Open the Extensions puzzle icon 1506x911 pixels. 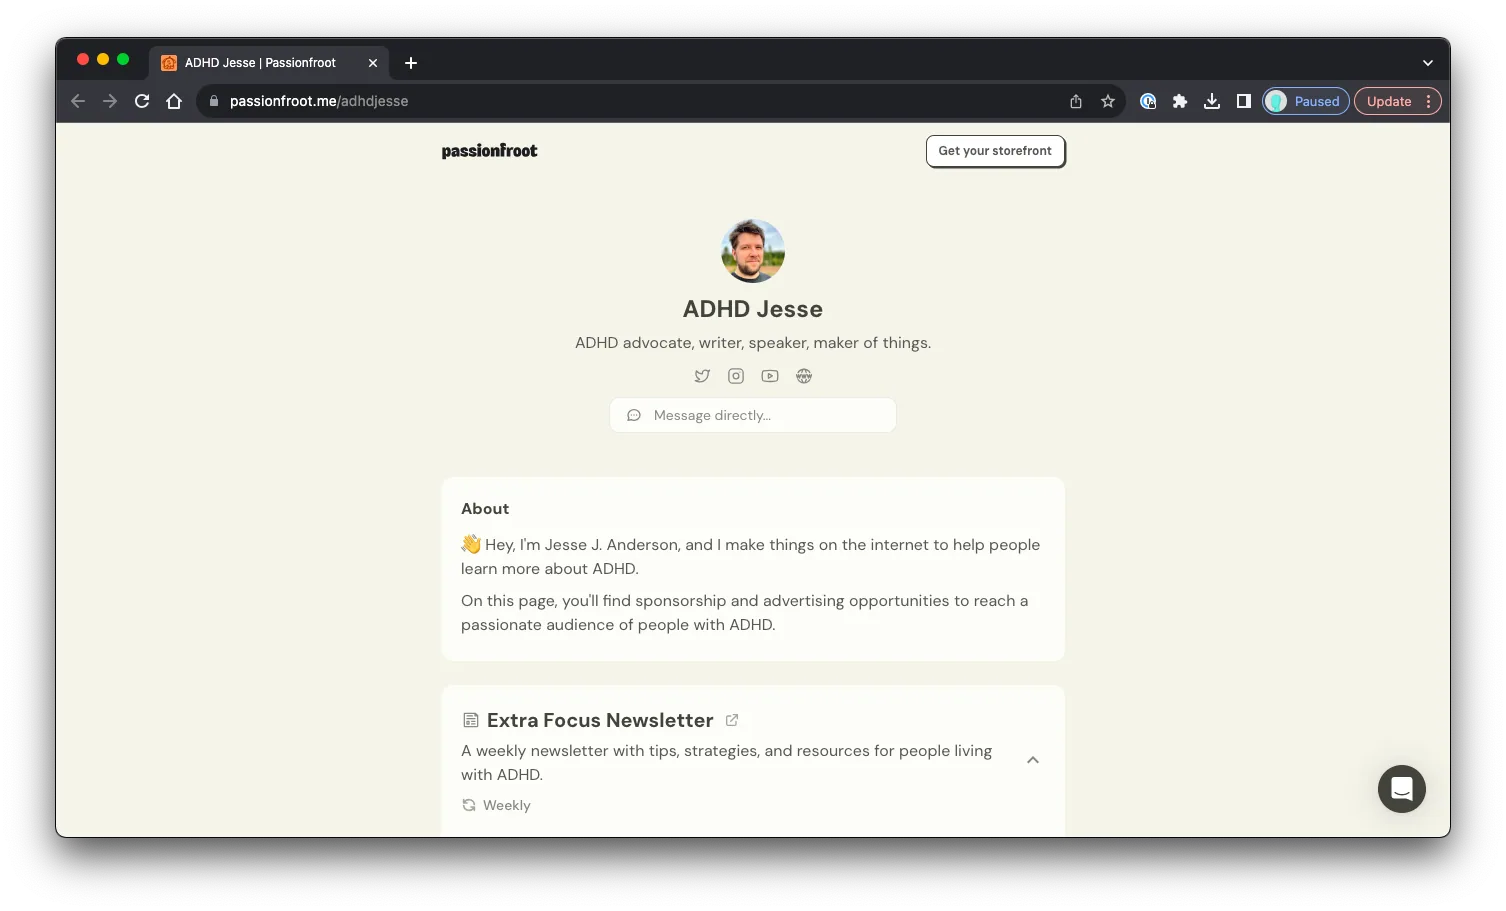point(1180,101)
